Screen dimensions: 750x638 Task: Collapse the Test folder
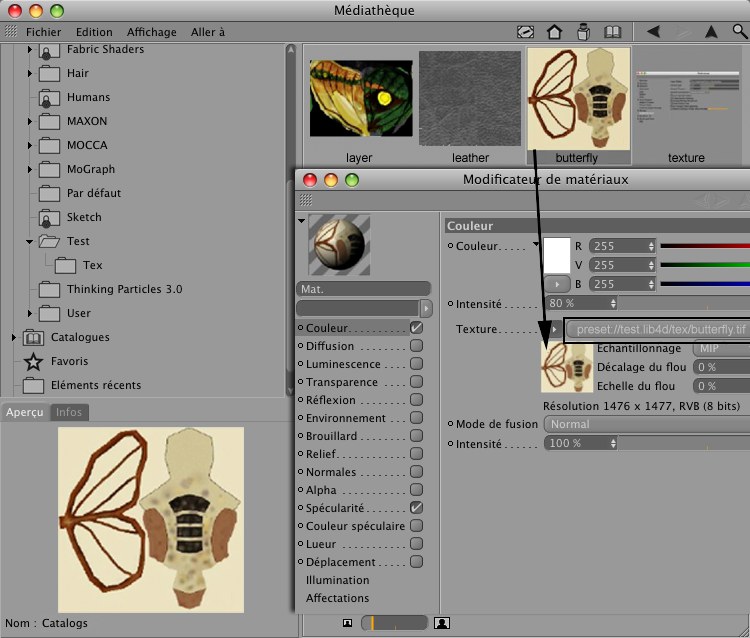(30, 241)
